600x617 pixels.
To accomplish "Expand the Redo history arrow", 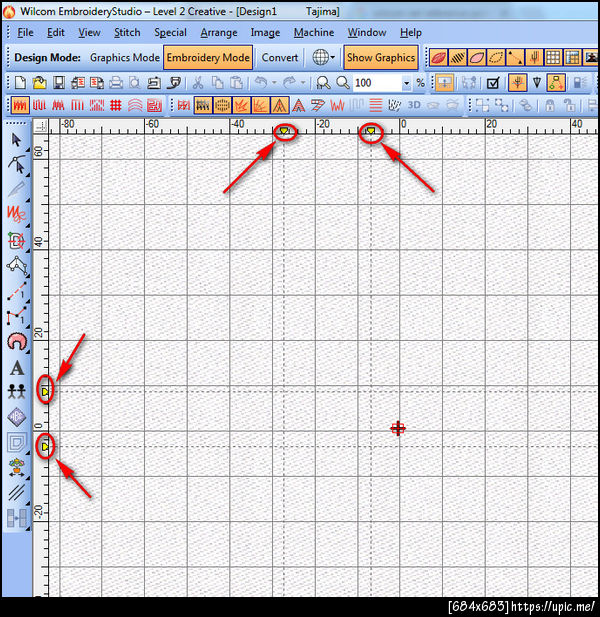I will (303, 83).
